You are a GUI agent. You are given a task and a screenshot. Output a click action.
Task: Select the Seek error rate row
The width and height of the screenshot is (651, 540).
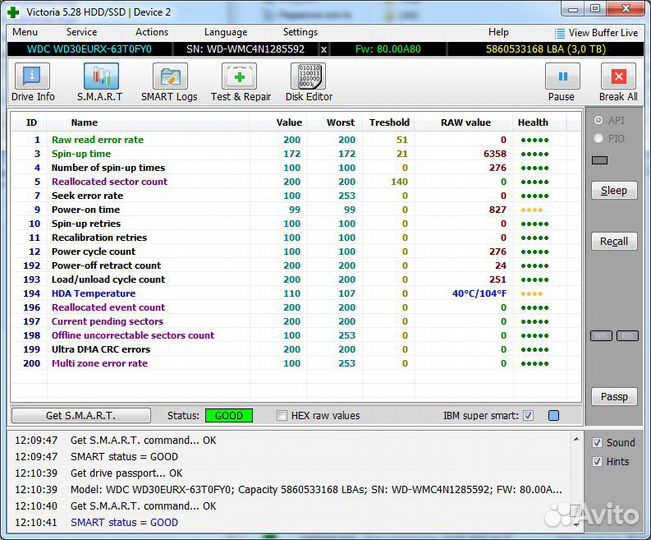296,196
